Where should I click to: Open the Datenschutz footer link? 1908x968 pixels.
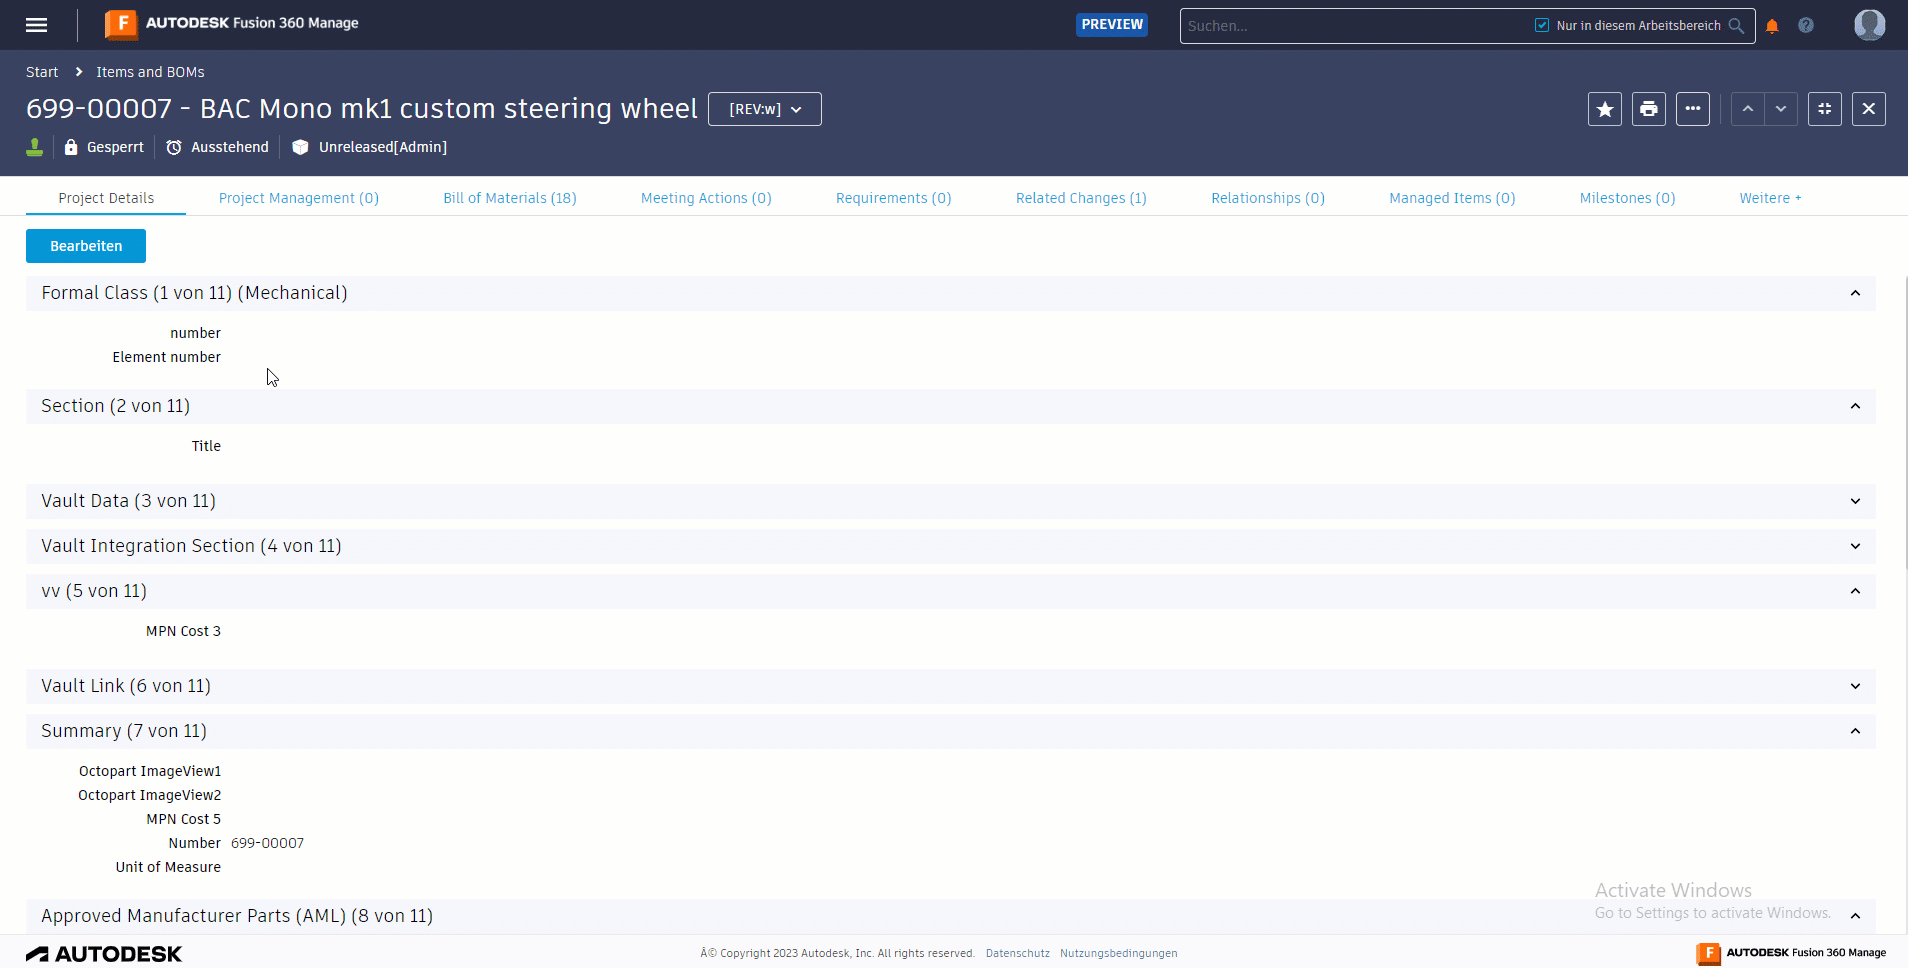coord(1018,953)
